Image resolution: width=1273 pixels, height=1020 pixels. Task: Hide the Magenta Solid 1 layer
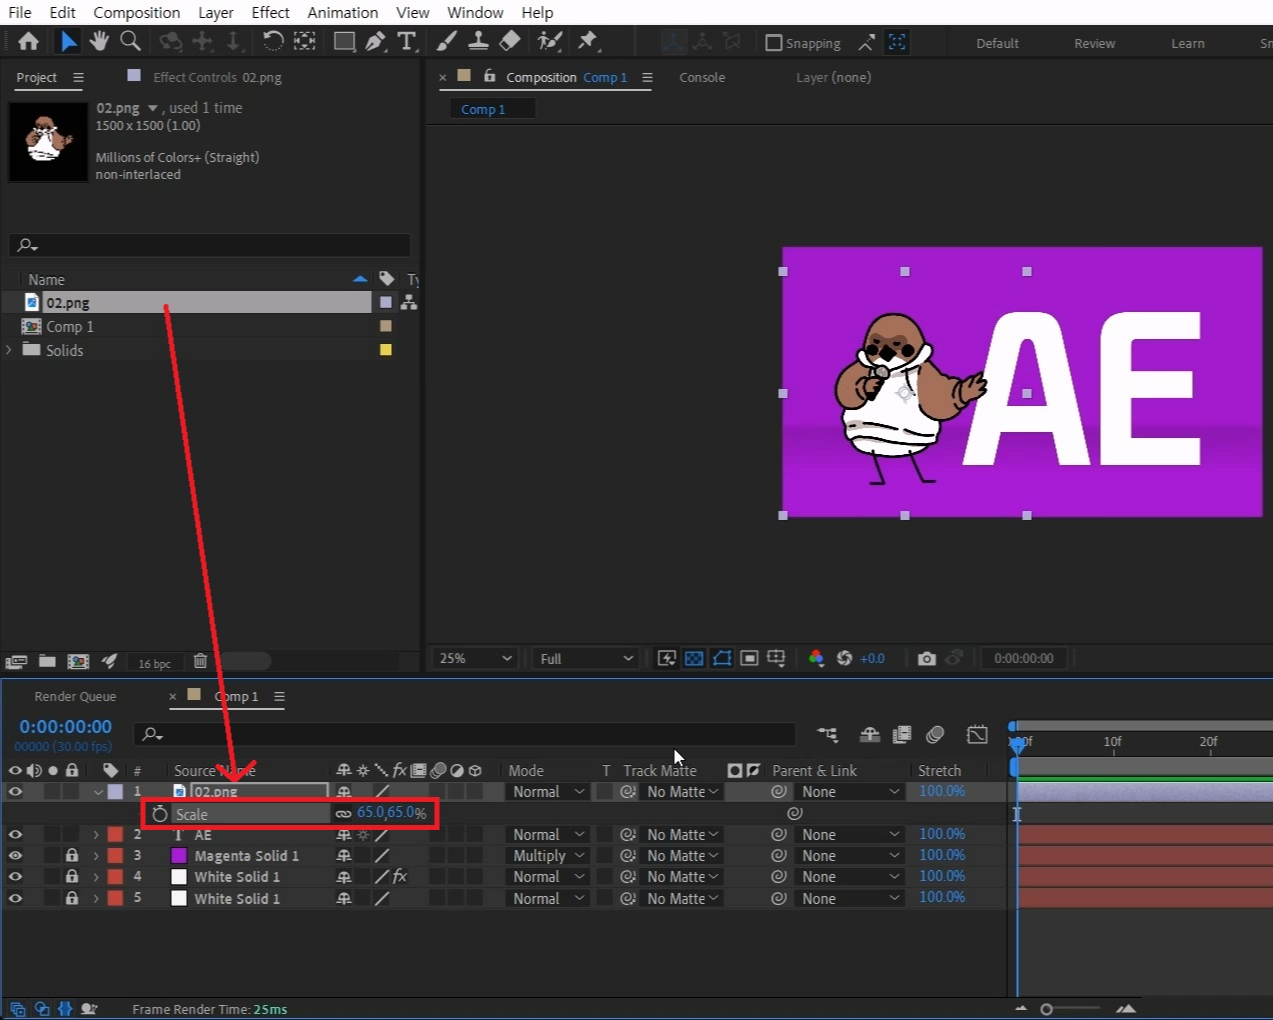tap(15, 855)
